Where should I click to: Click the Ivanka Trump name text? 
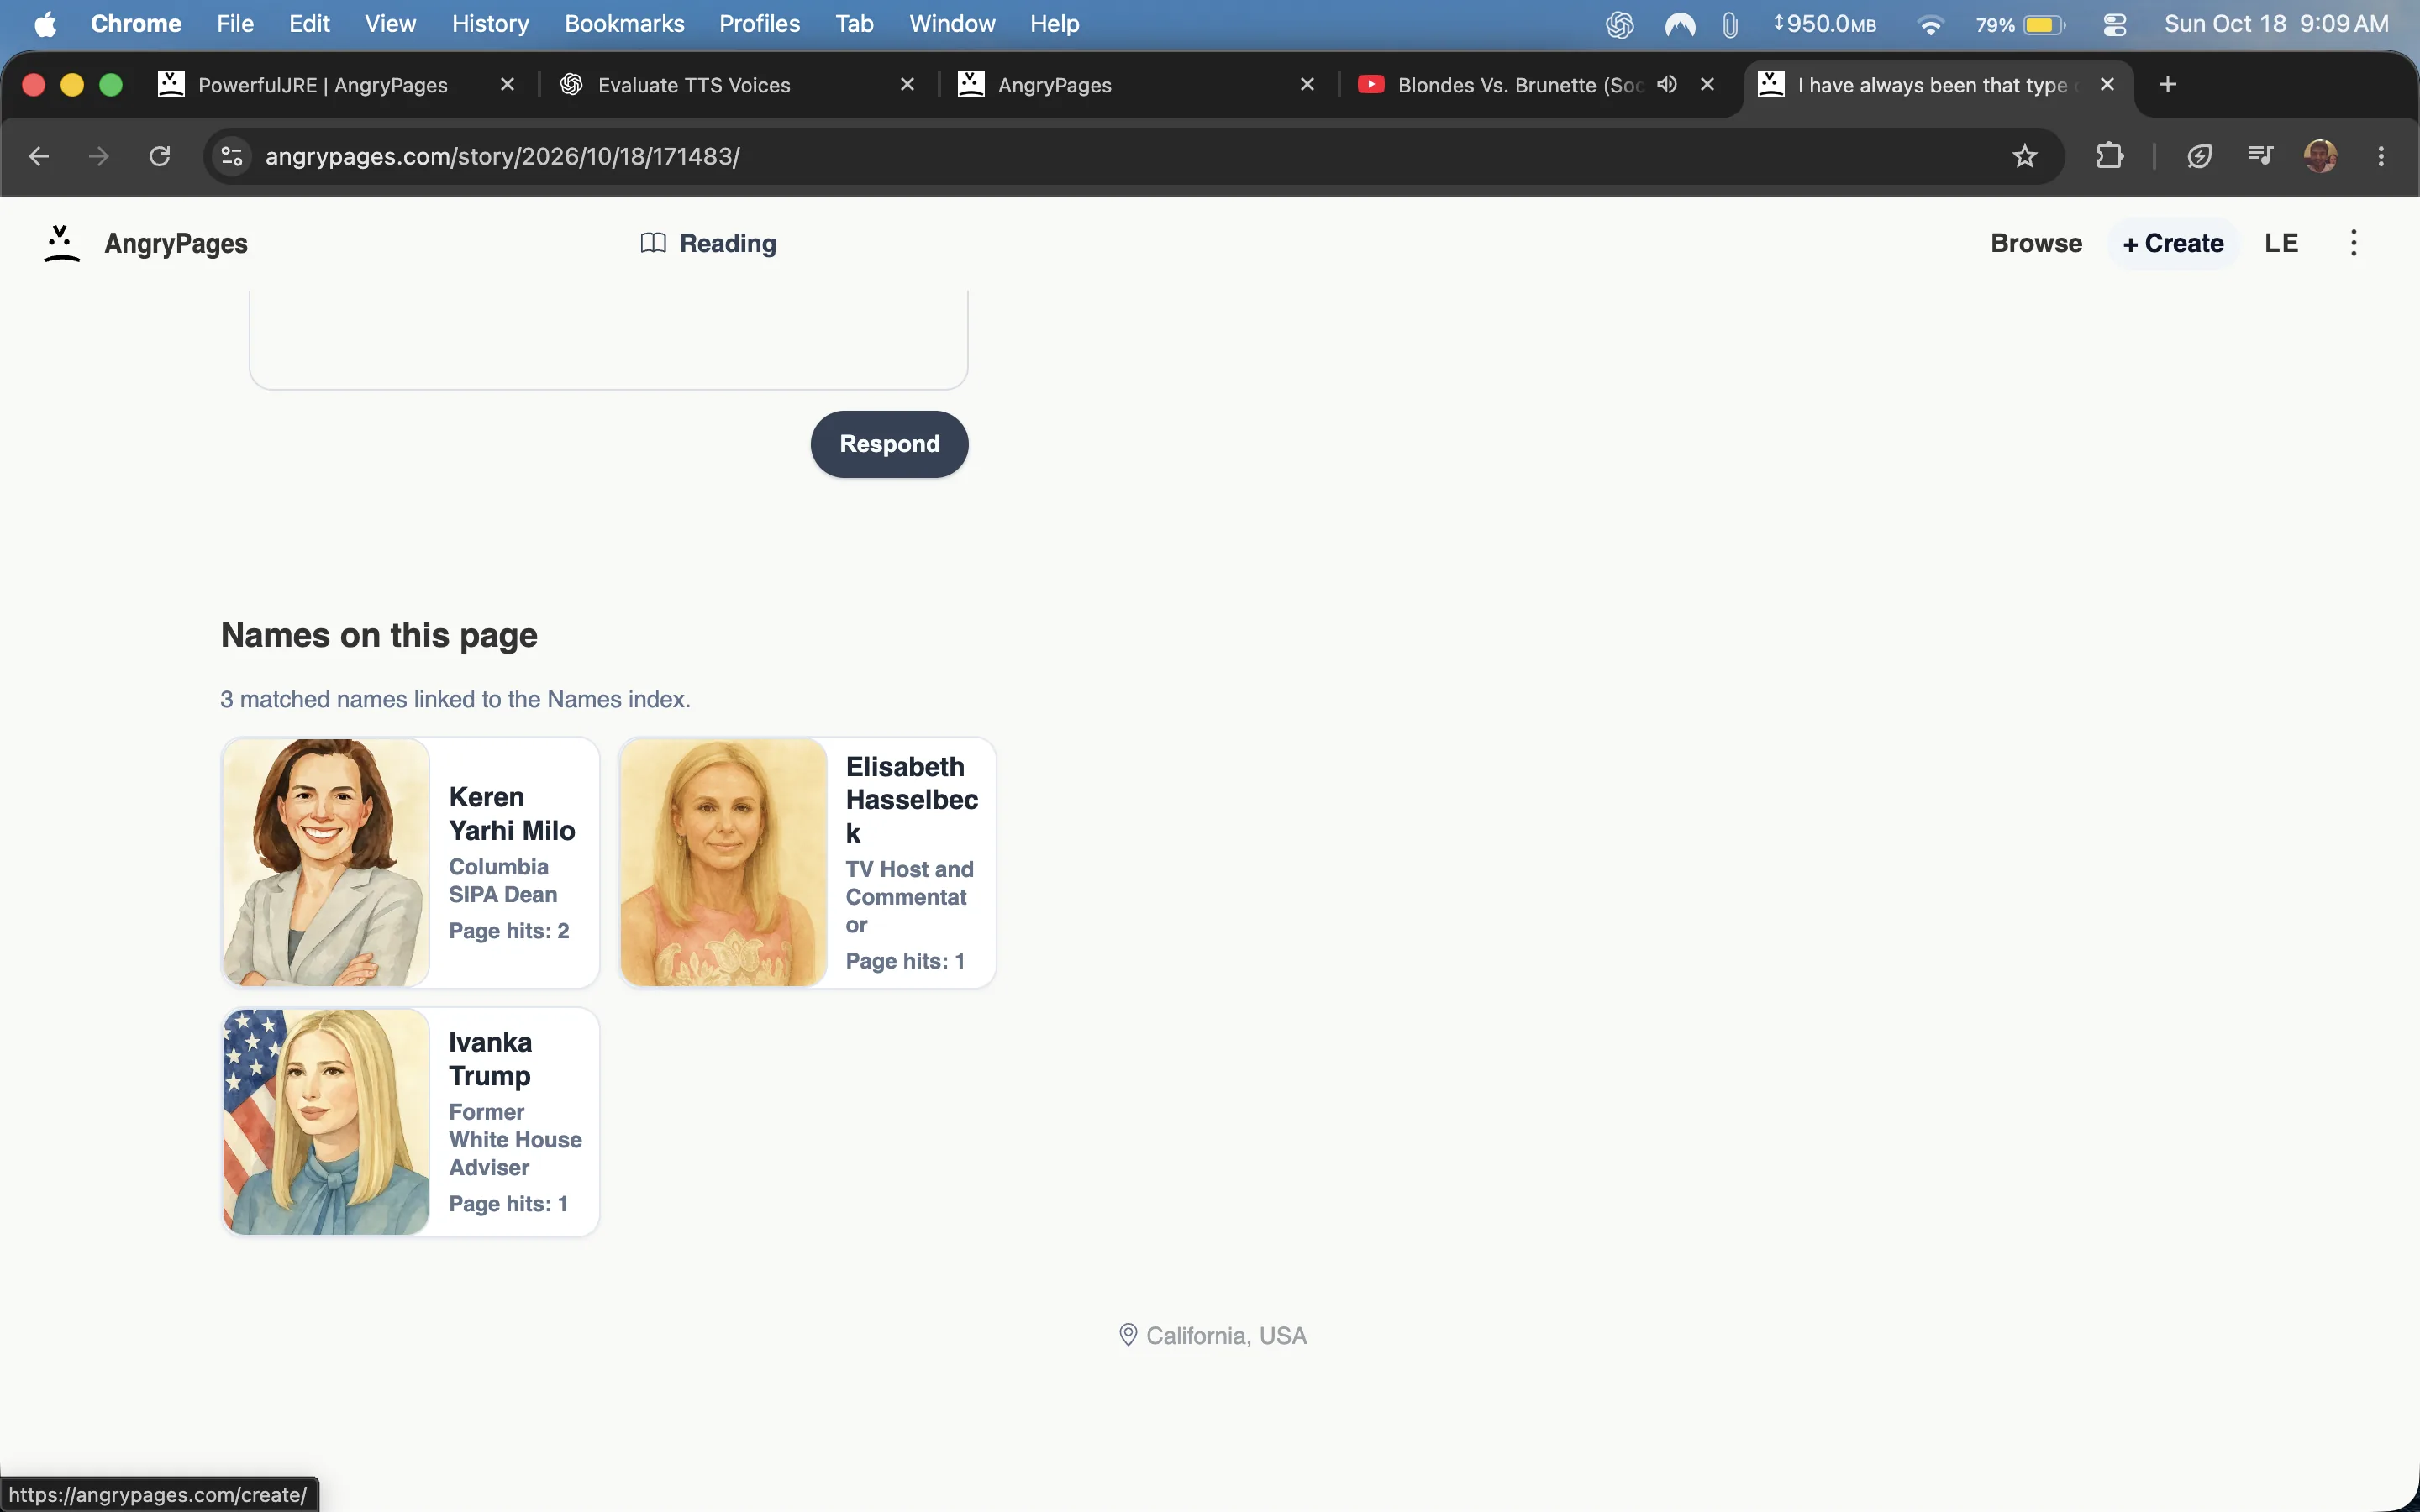click(x=490, y=1058)
